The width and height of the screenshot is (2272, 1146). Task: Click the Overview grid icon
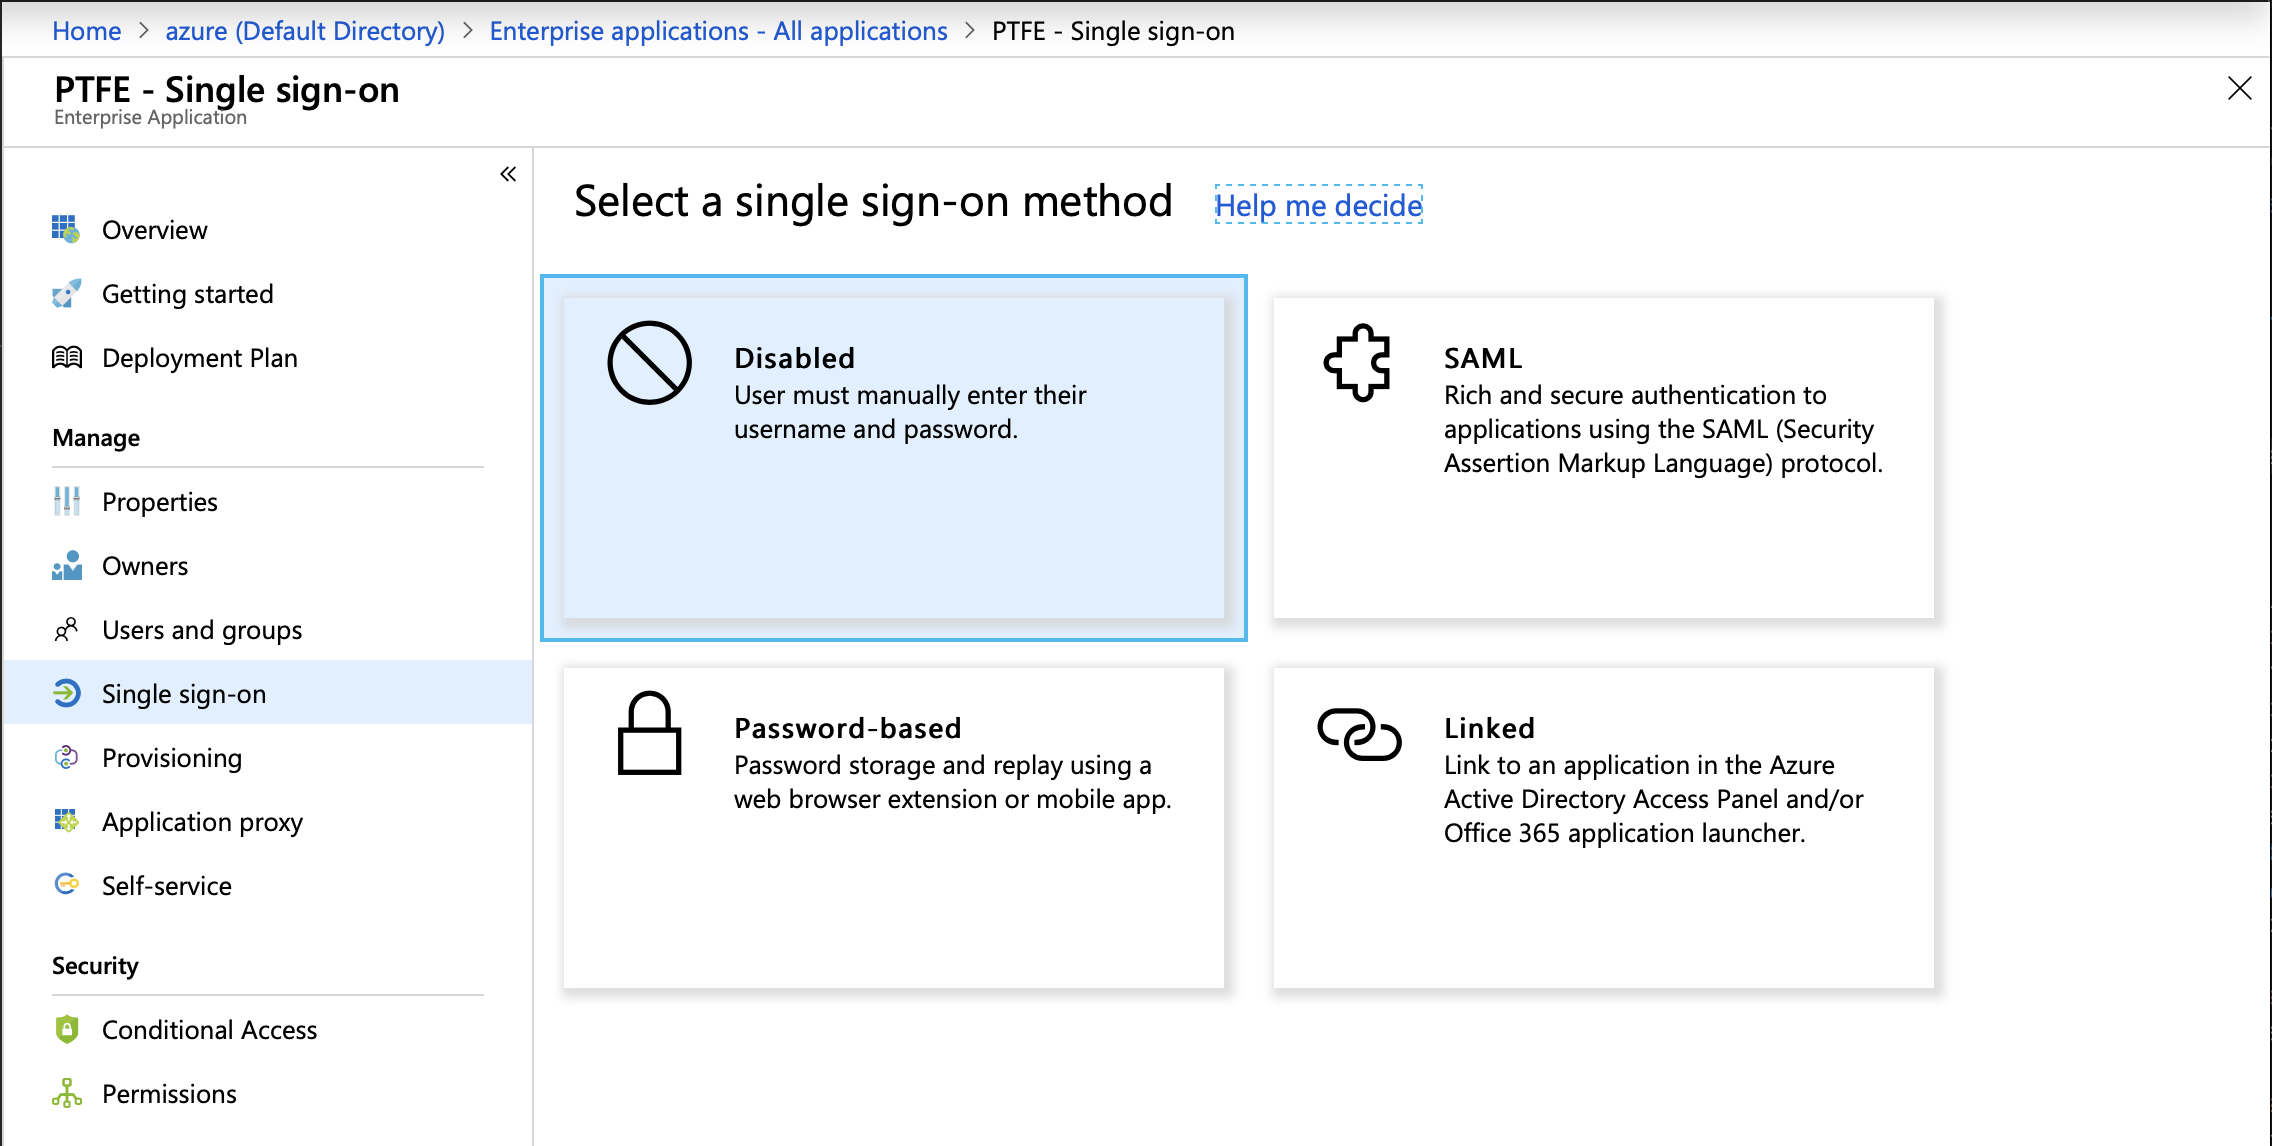(66, 229)
